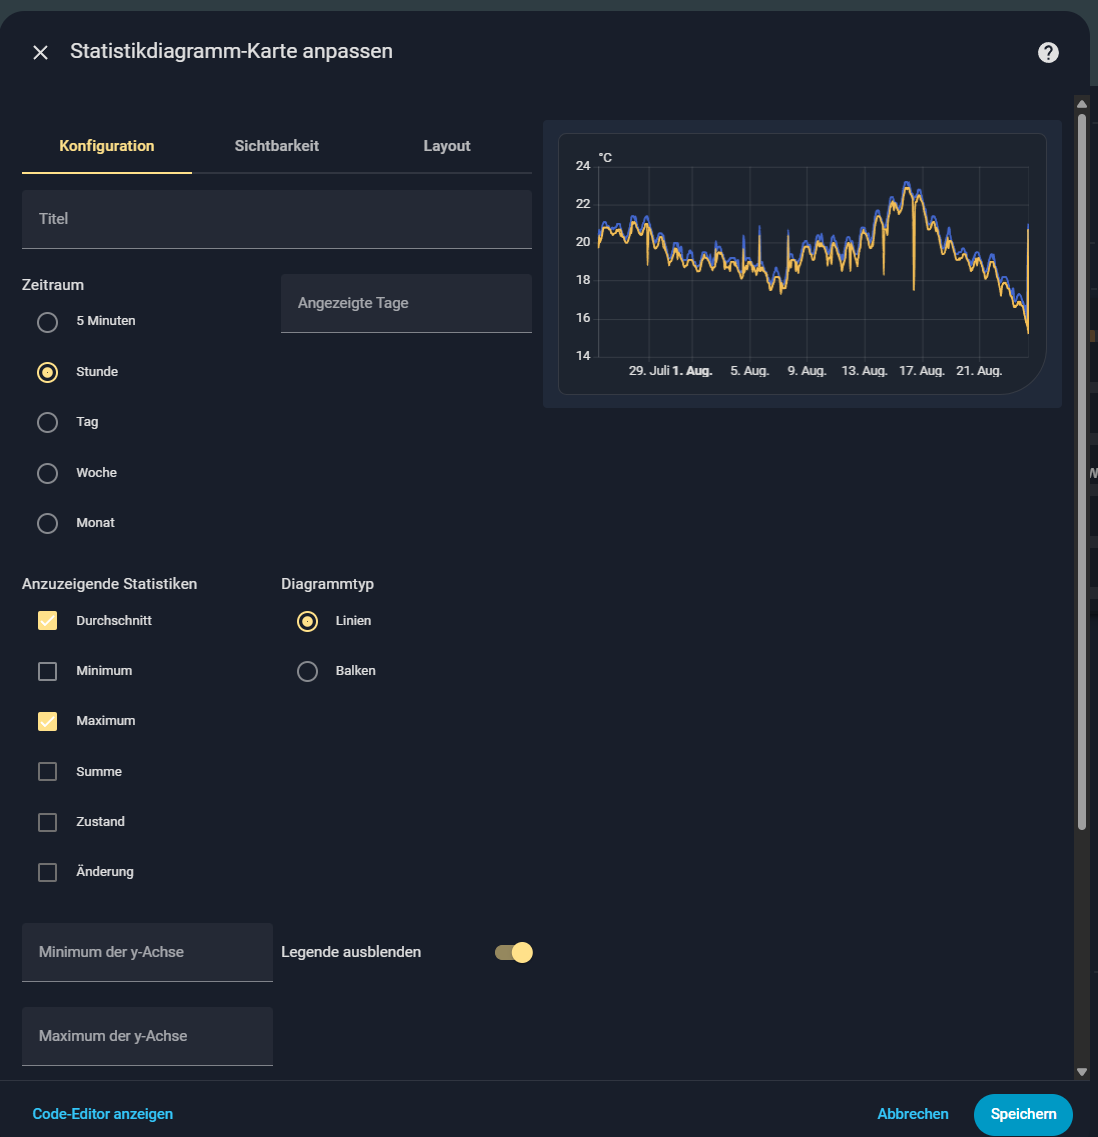Switch to the Sichtbarkeit tab
The height and width of the screenshot is (1137, 1098).
pos(276,146)
